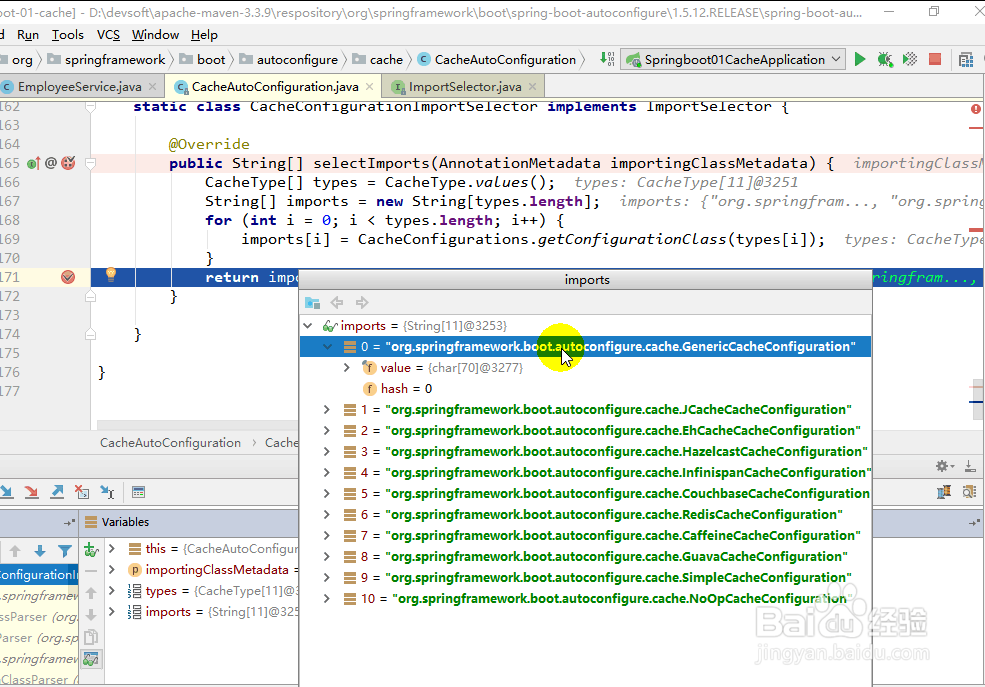Fold the class block at line 162
This screenshot has height=687, width=985.
(x=90, y=107)
